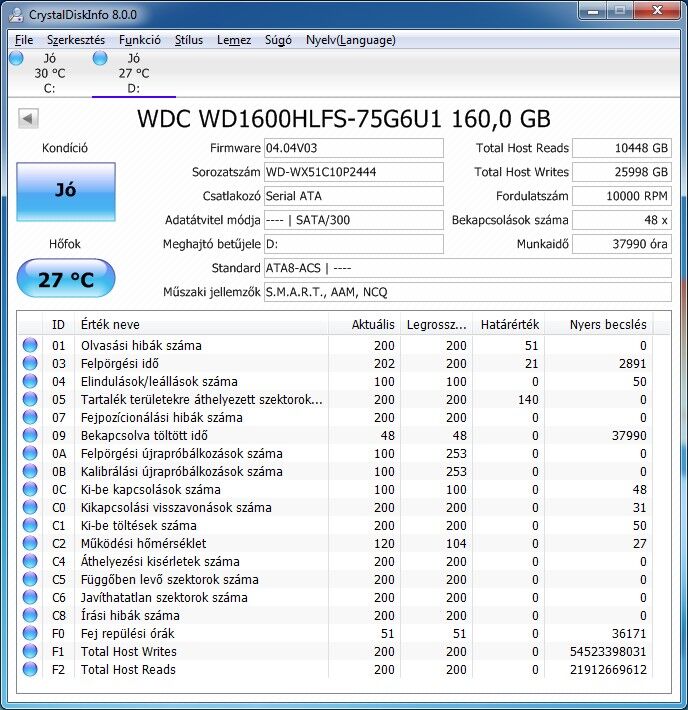Click status orb of row 04 Elindulások/leállások
This screenshot has height=710, width=688.
pos(30,381)
